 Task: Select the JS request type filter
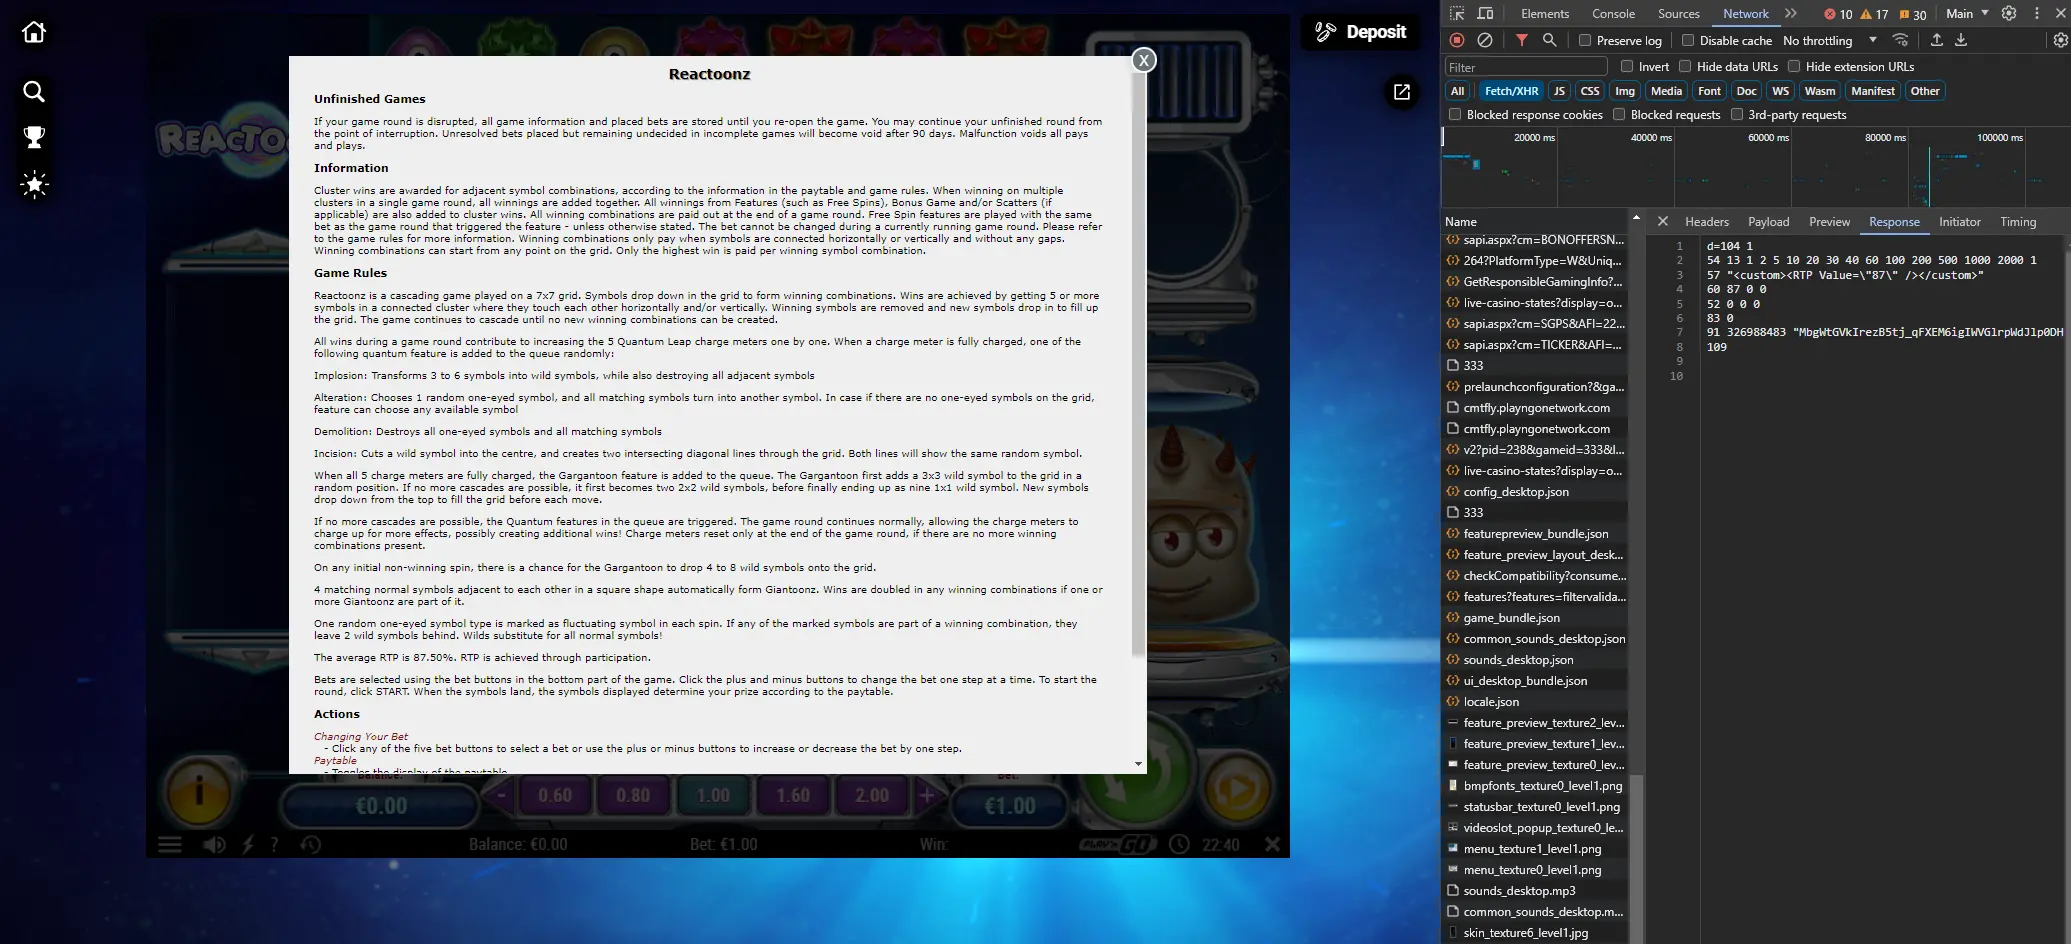click(1559, 91)
